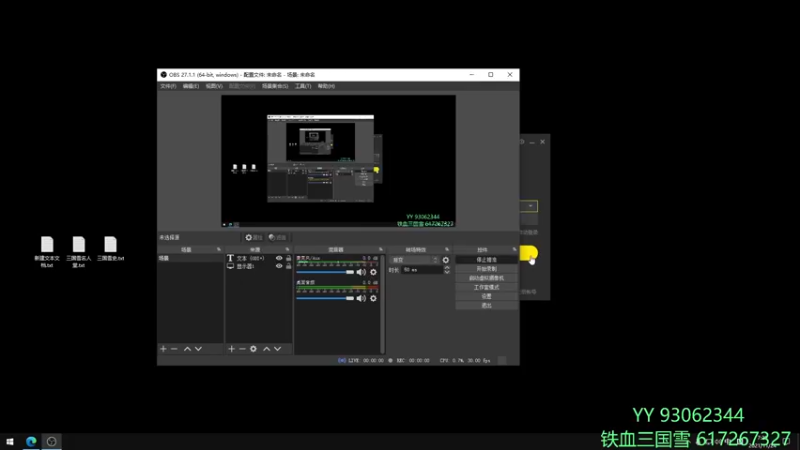The width and height of the screenshot is (800, 450).
Task: Pop out the 来源 dock using its header icon
Action: click(287, 249)
